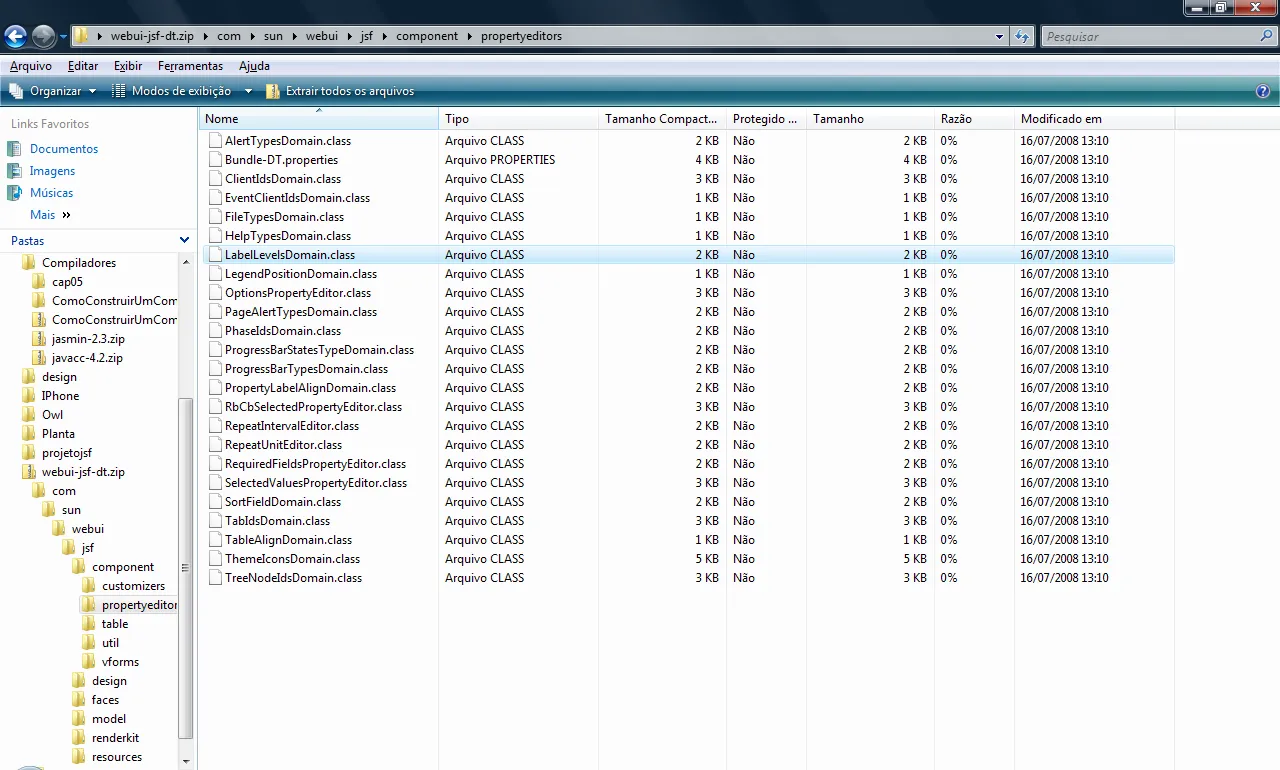Image resolution: width=1280 pixels, height=770 pixels.
Task: Click the search magnifier icon
Action: pos(1266,36)
